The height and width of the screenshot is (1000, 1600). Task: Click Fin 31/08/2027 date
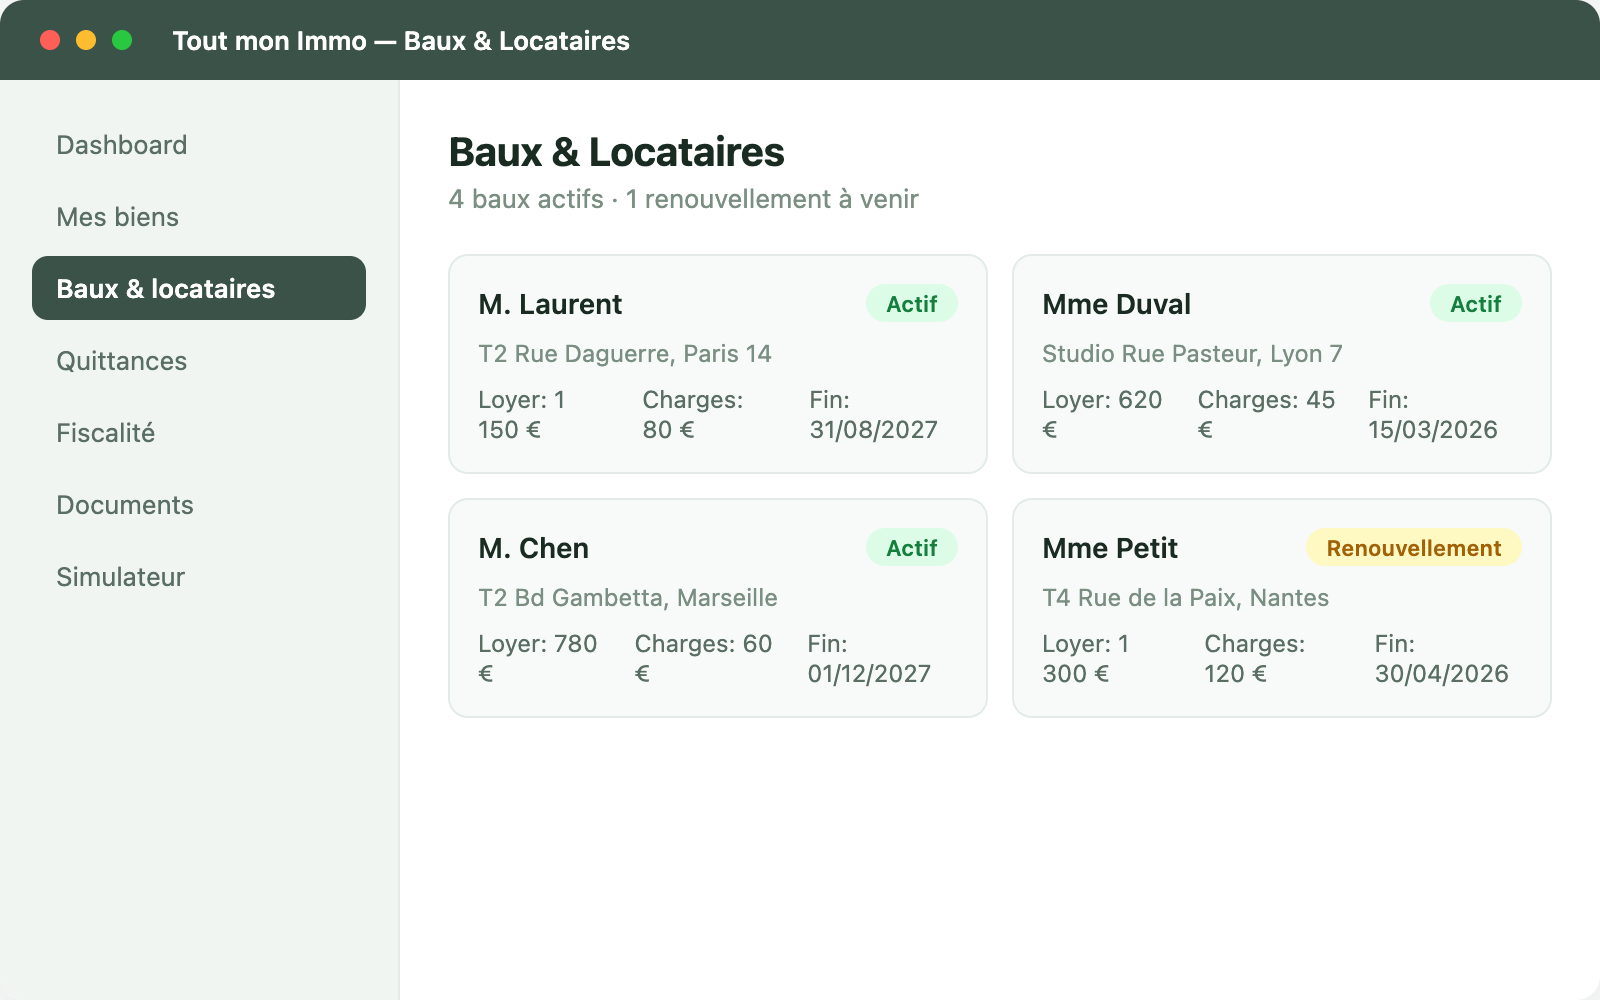tap(874, 415)
